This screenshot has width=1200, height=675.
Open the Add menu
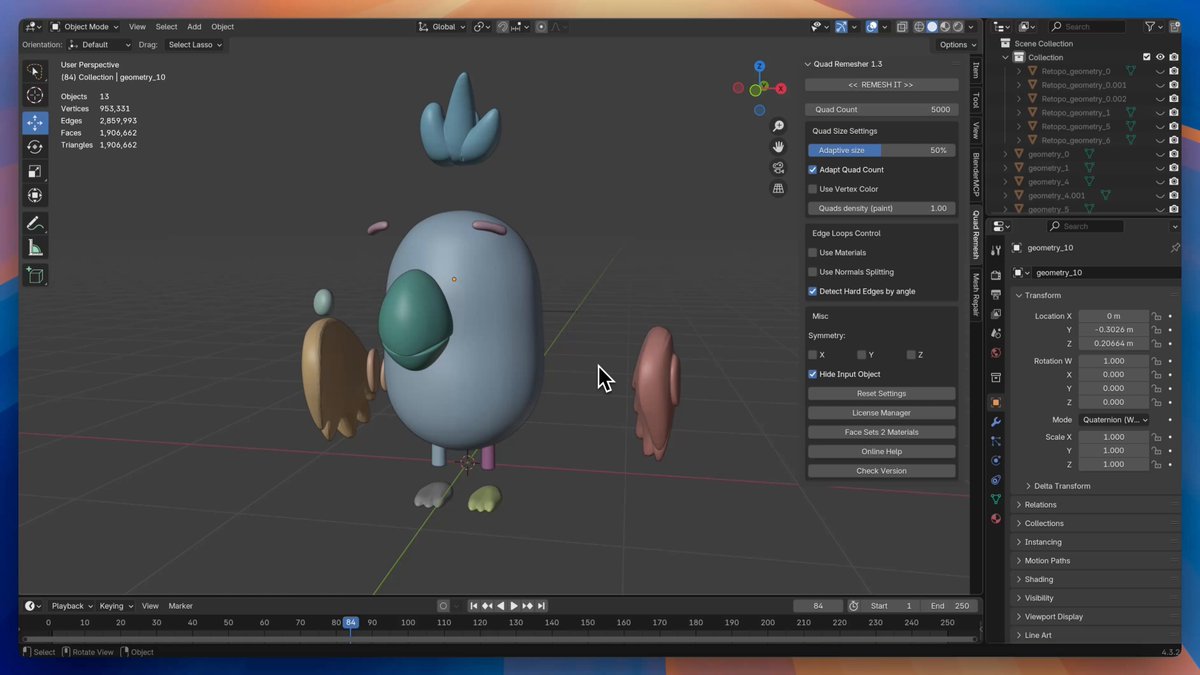[x=194, y=27]
